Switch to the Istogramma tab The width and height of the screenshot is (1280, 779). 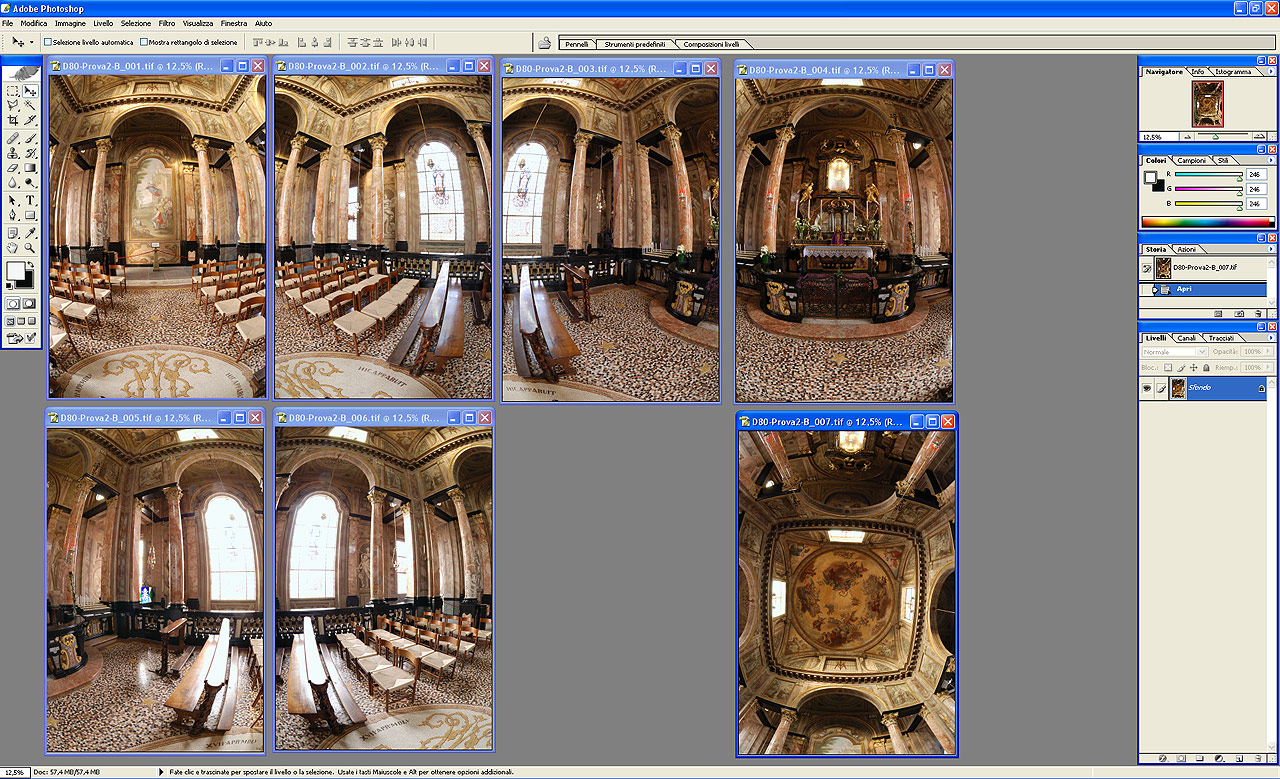[x=1234, y=72]
